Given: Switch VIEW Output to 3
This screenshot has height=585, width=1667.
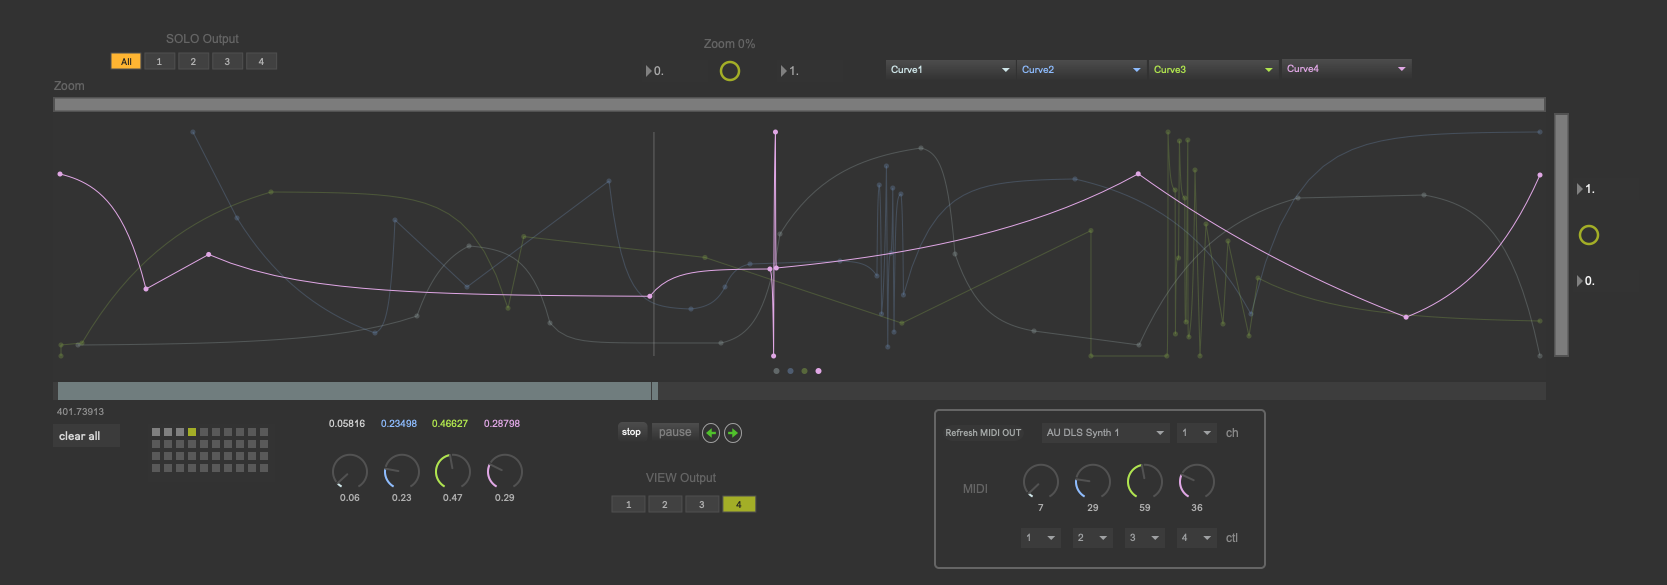Looking at the screenshot, I should point(701,505).
